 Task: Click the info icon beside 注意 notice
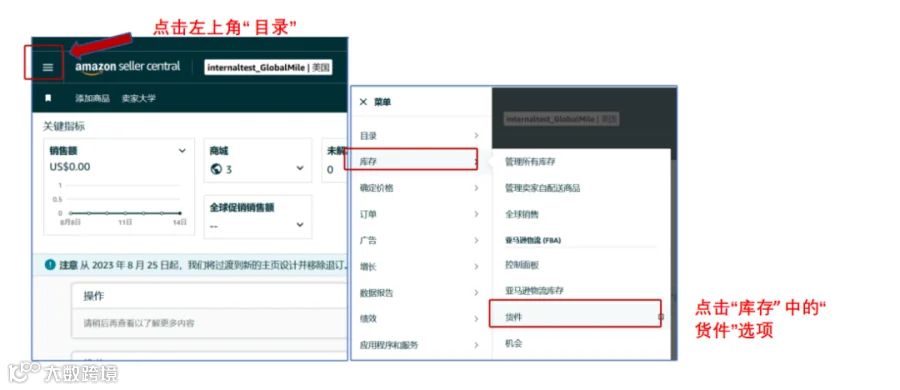[x=51, y=265]
